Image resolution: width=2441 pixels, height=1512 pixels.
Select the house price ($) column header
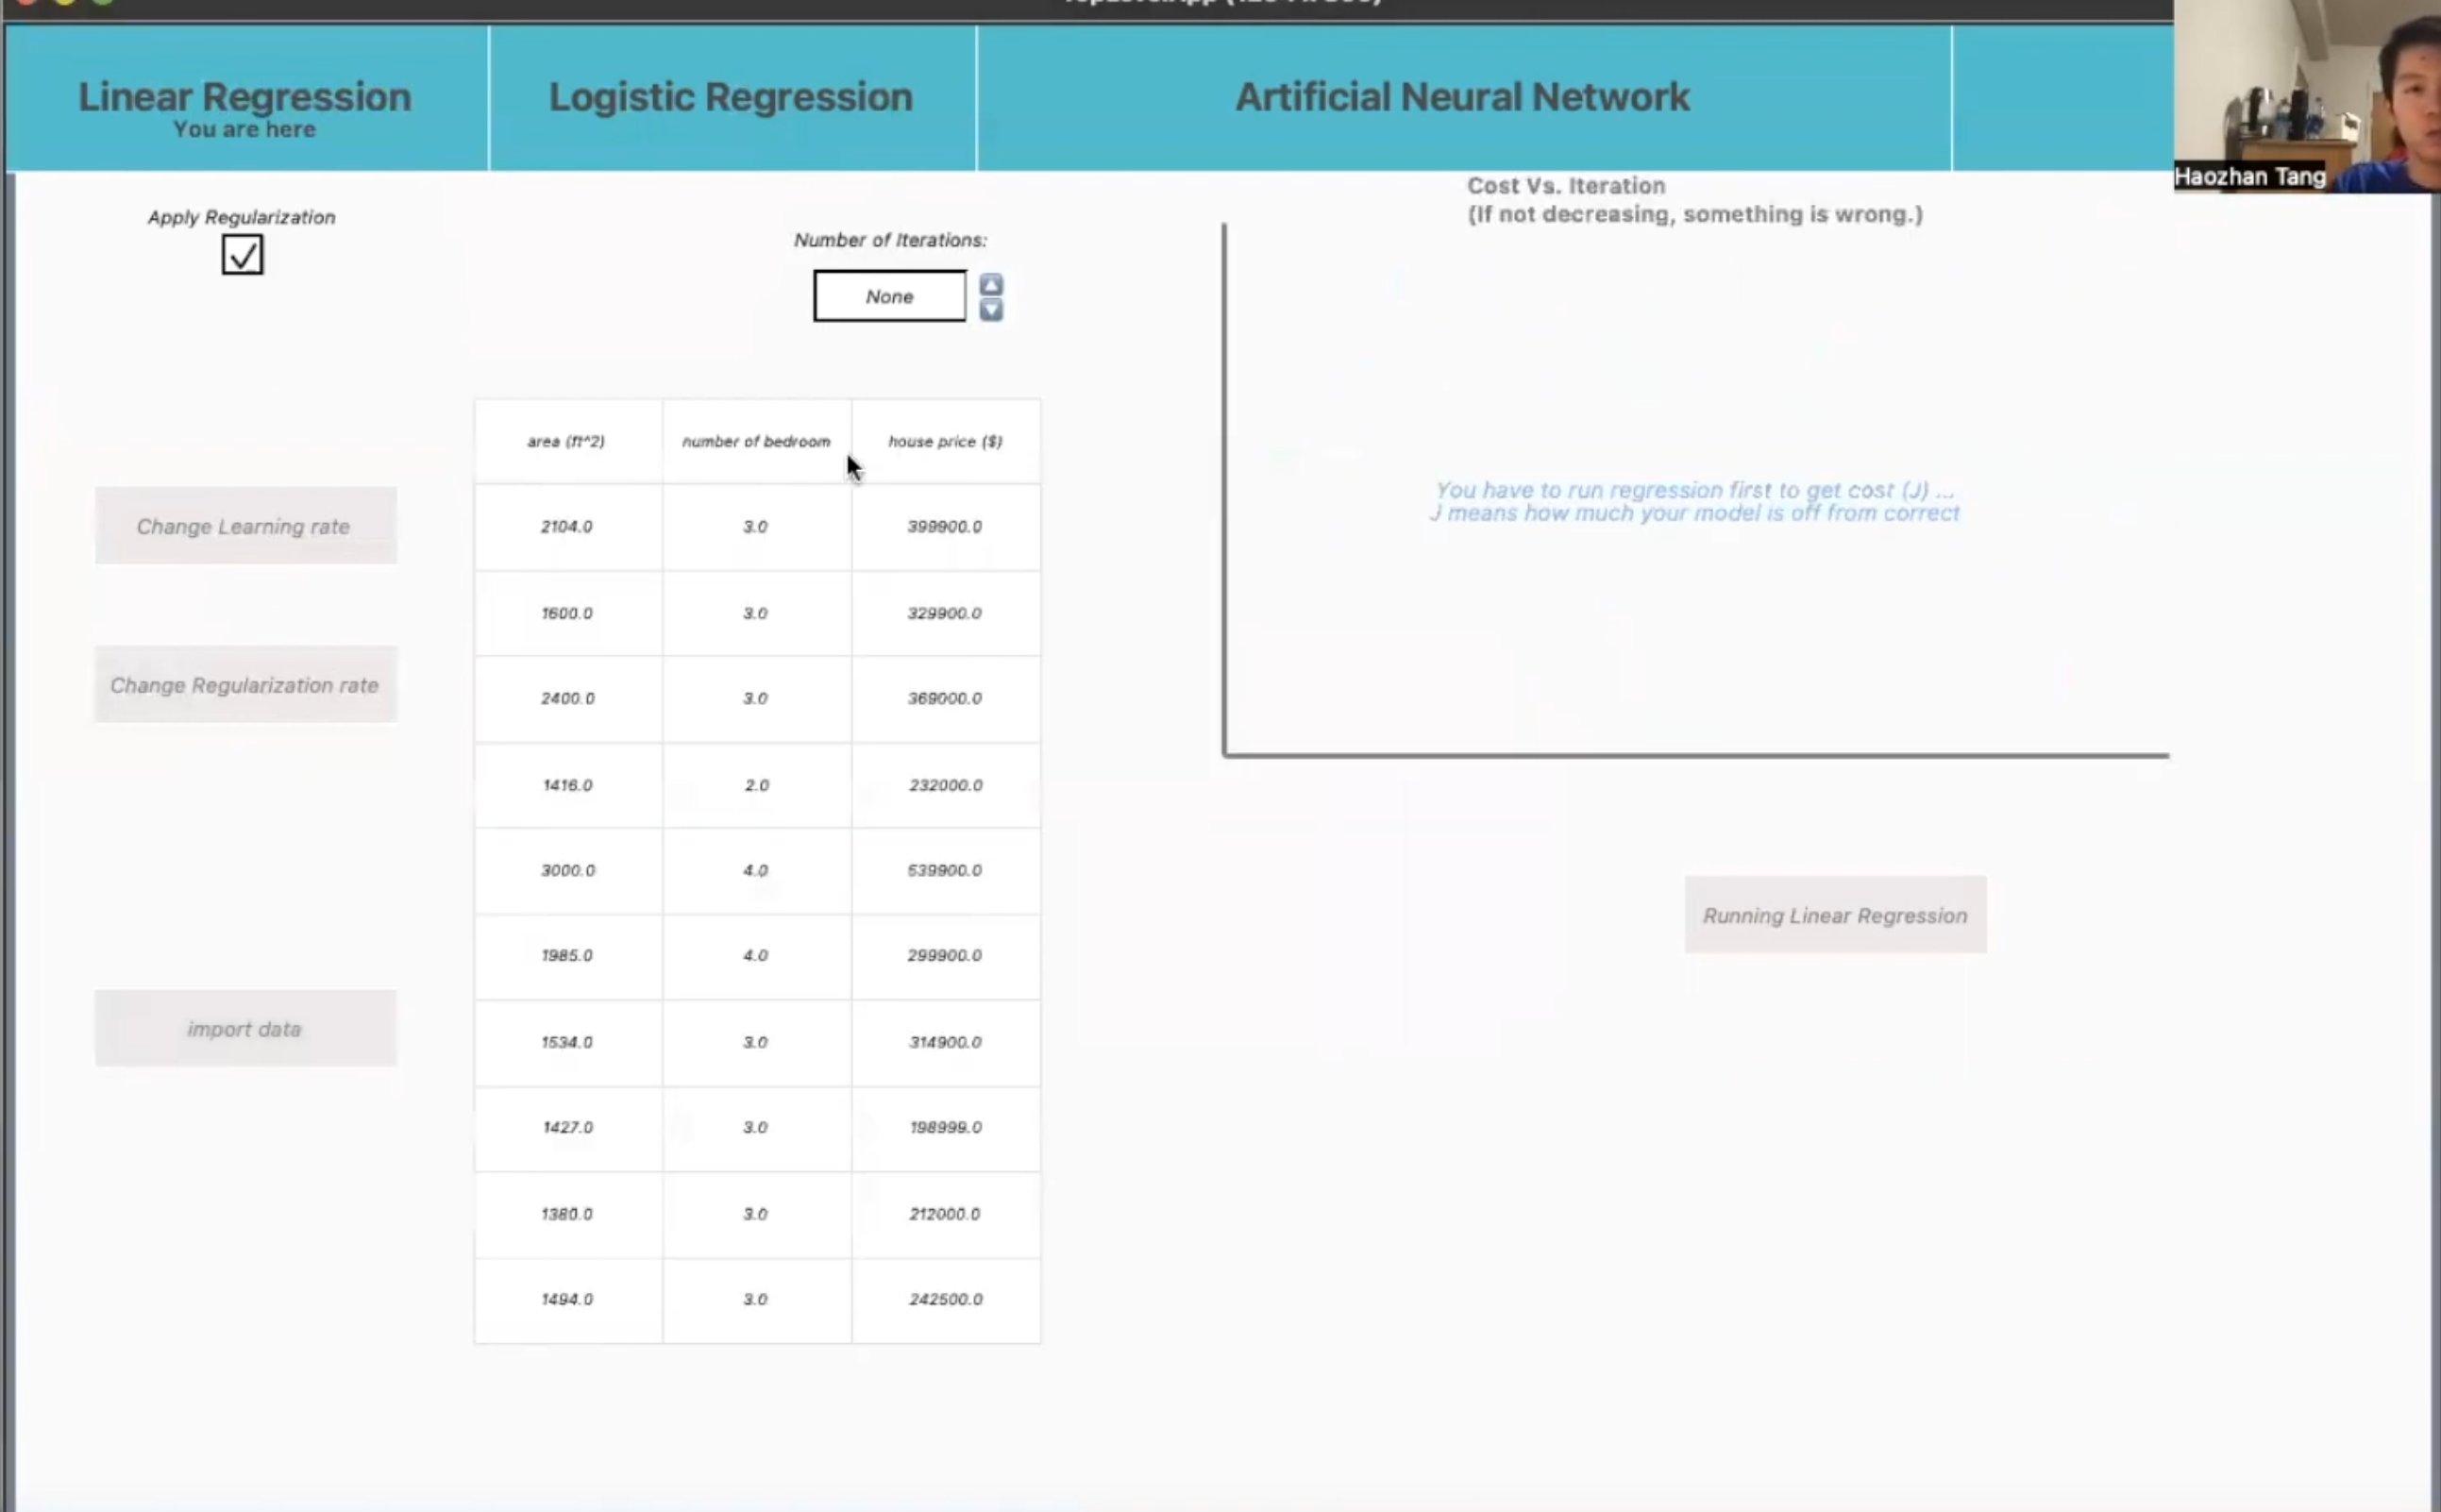click(x=945, y=441)
